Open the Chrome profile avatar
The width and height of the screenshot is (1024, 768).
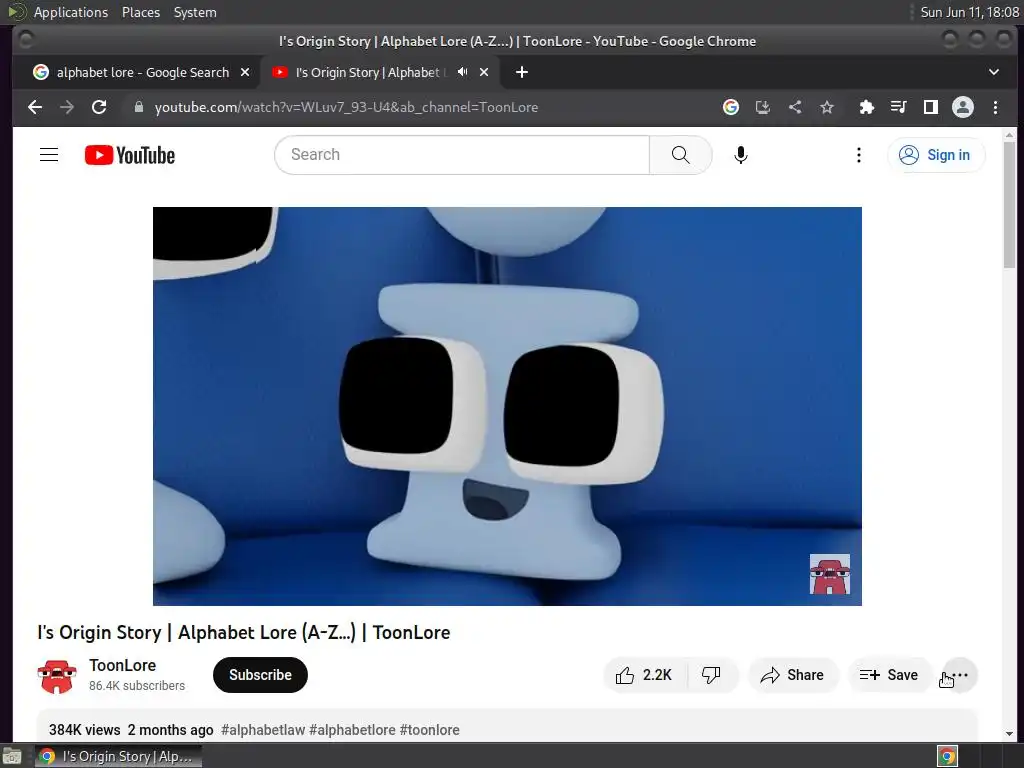tap(963, 107)
